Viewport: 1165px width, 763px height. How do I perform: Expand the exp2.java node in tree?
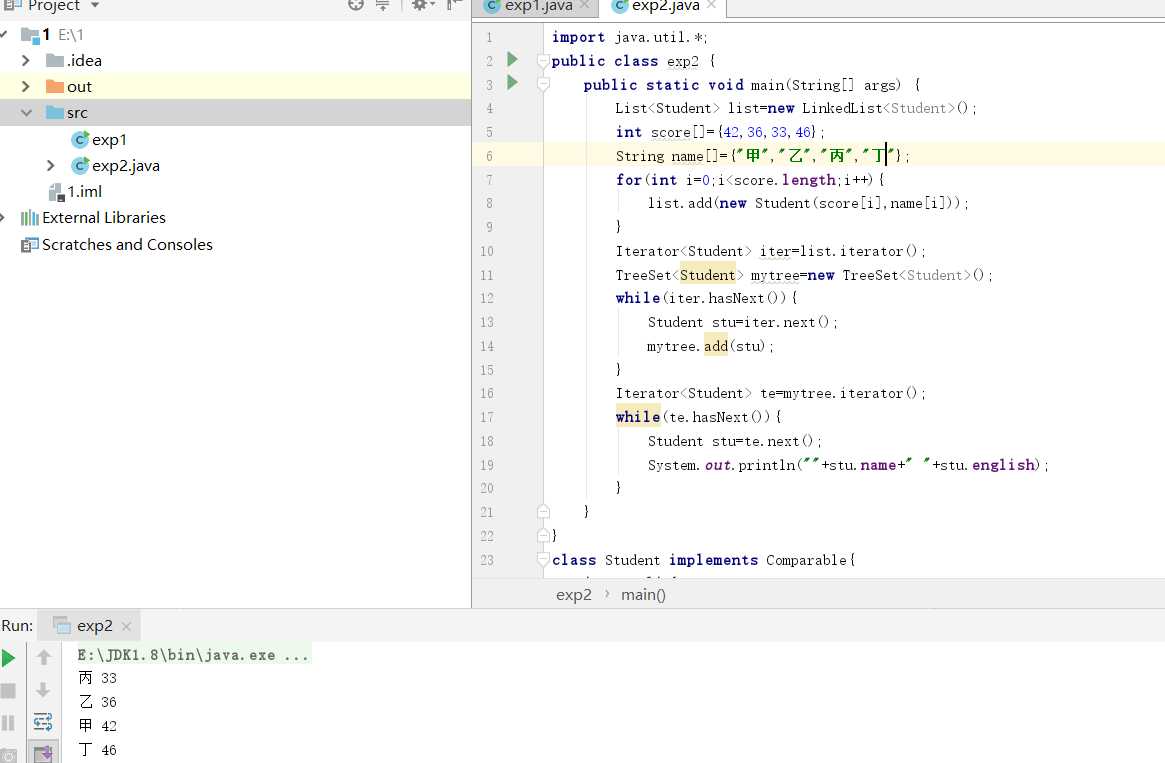pyautogui.click(x=51, y=165)
